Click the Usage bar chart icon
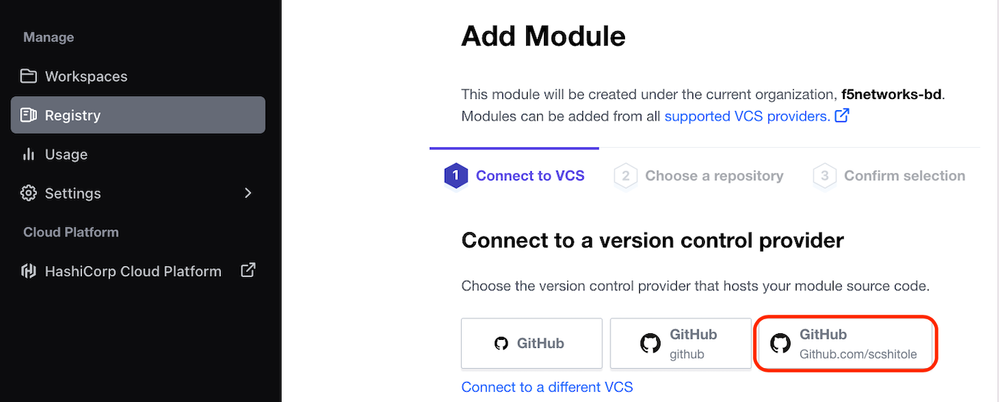 coord(28,155)
